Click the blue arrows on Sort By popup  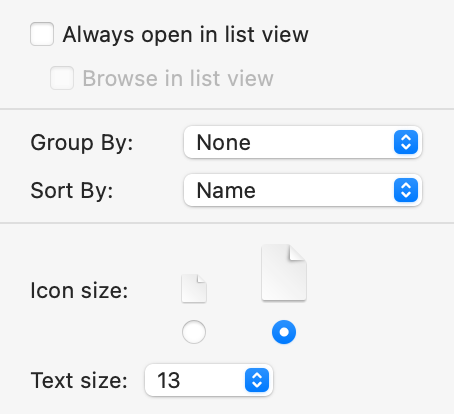pyautogui.click(x=406, y=190)
